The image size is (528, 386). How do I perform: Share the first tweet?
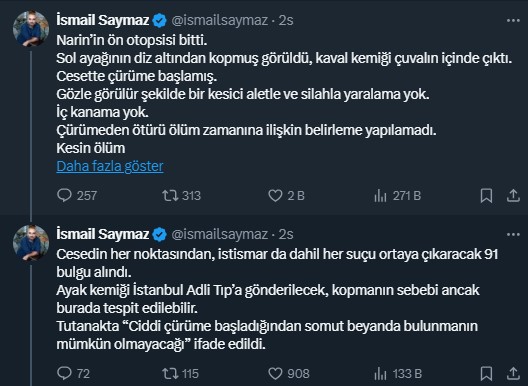click(x=513, y=195)
